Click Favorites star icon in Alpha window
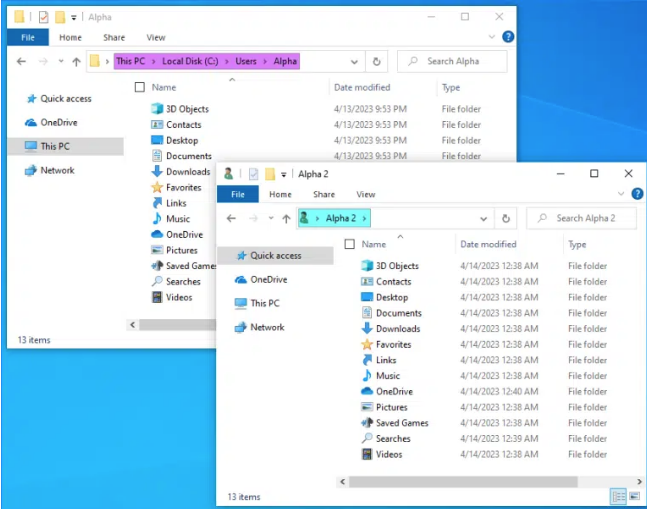Image resolution: width=647 pixels, height=509 pixels. [157, 187]
